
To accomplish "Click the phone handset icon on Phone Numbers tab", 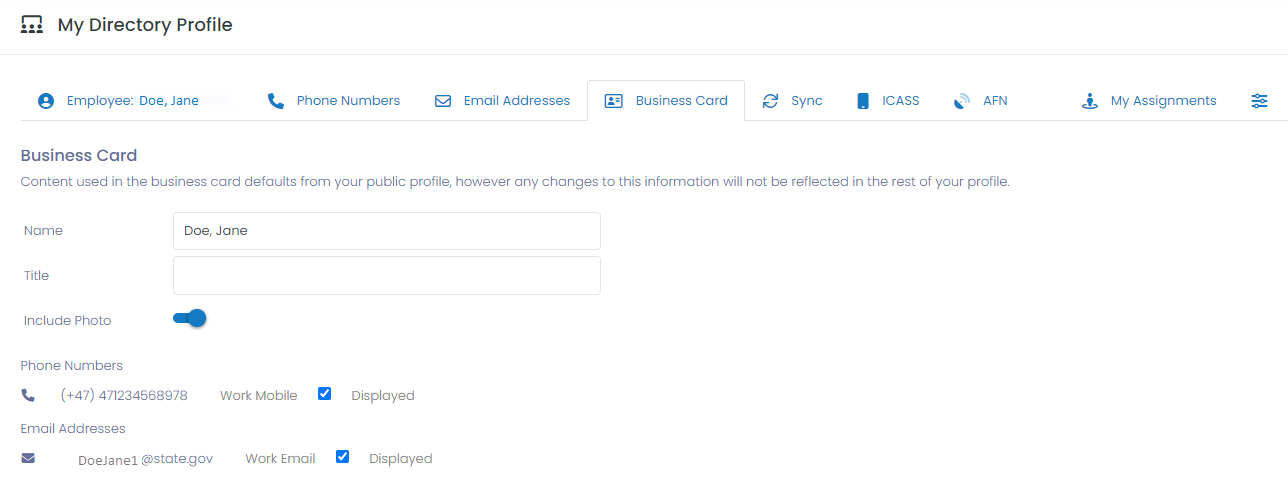I will click(276, 101).
